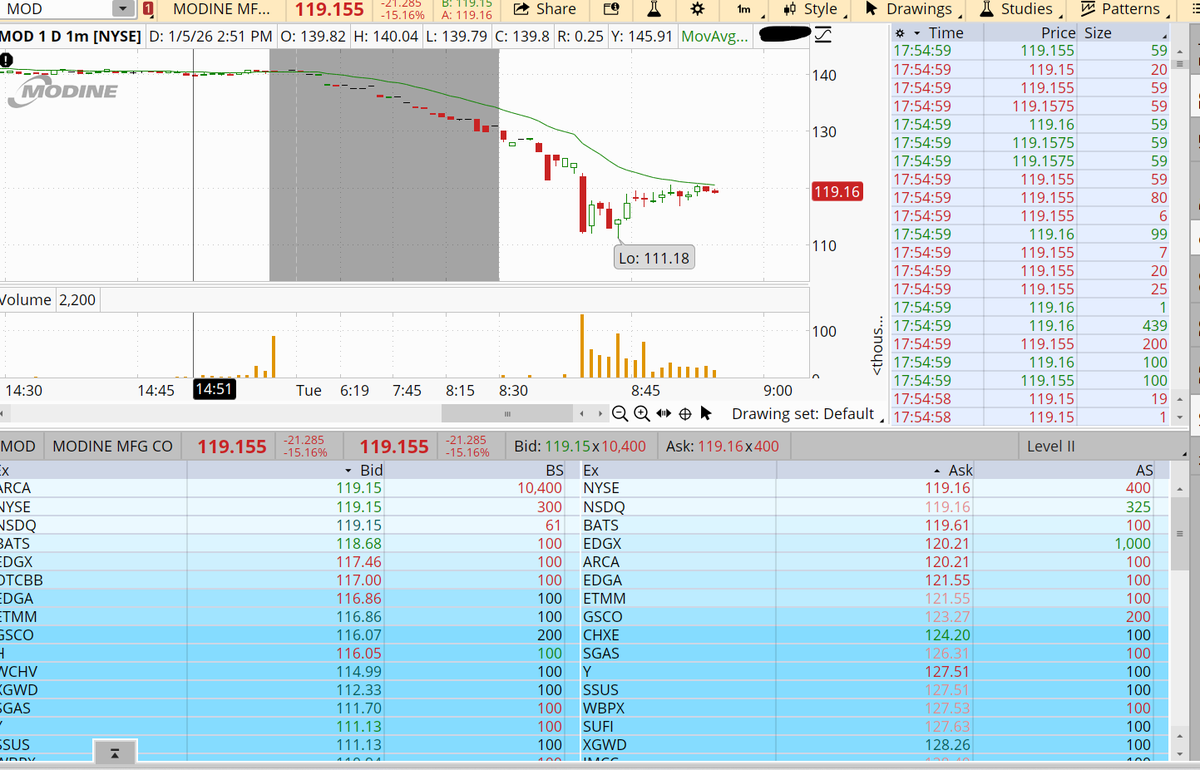Open the Drawing set: Default dropdown

pyautogui.click(x=808, y=413)
